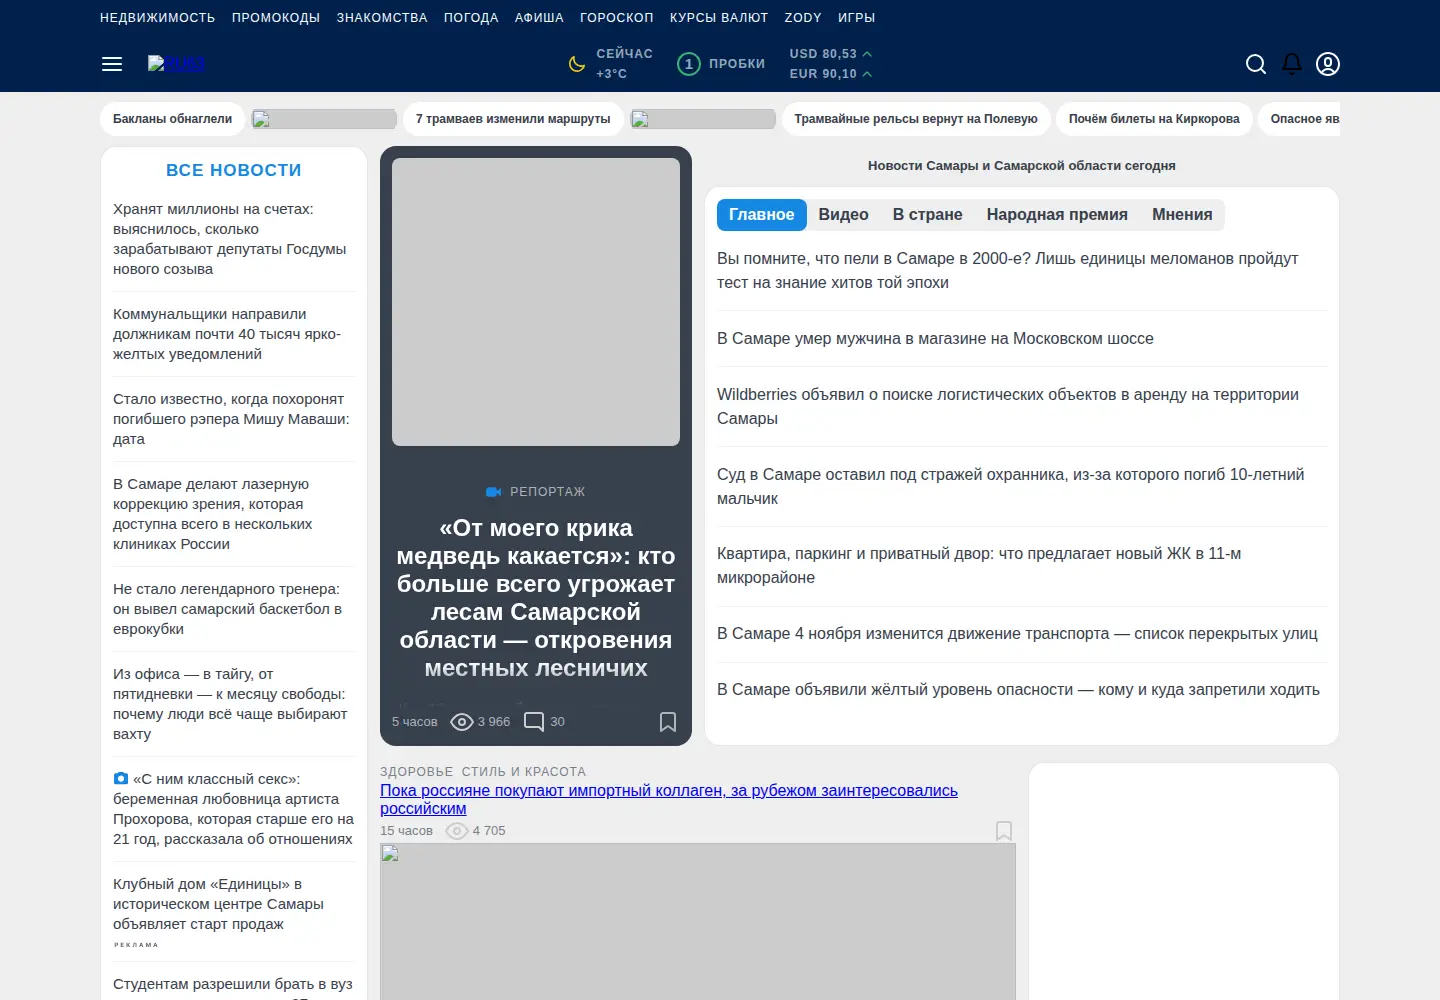
Task: Open the Народная премия tab
Action: point(1057,215)
